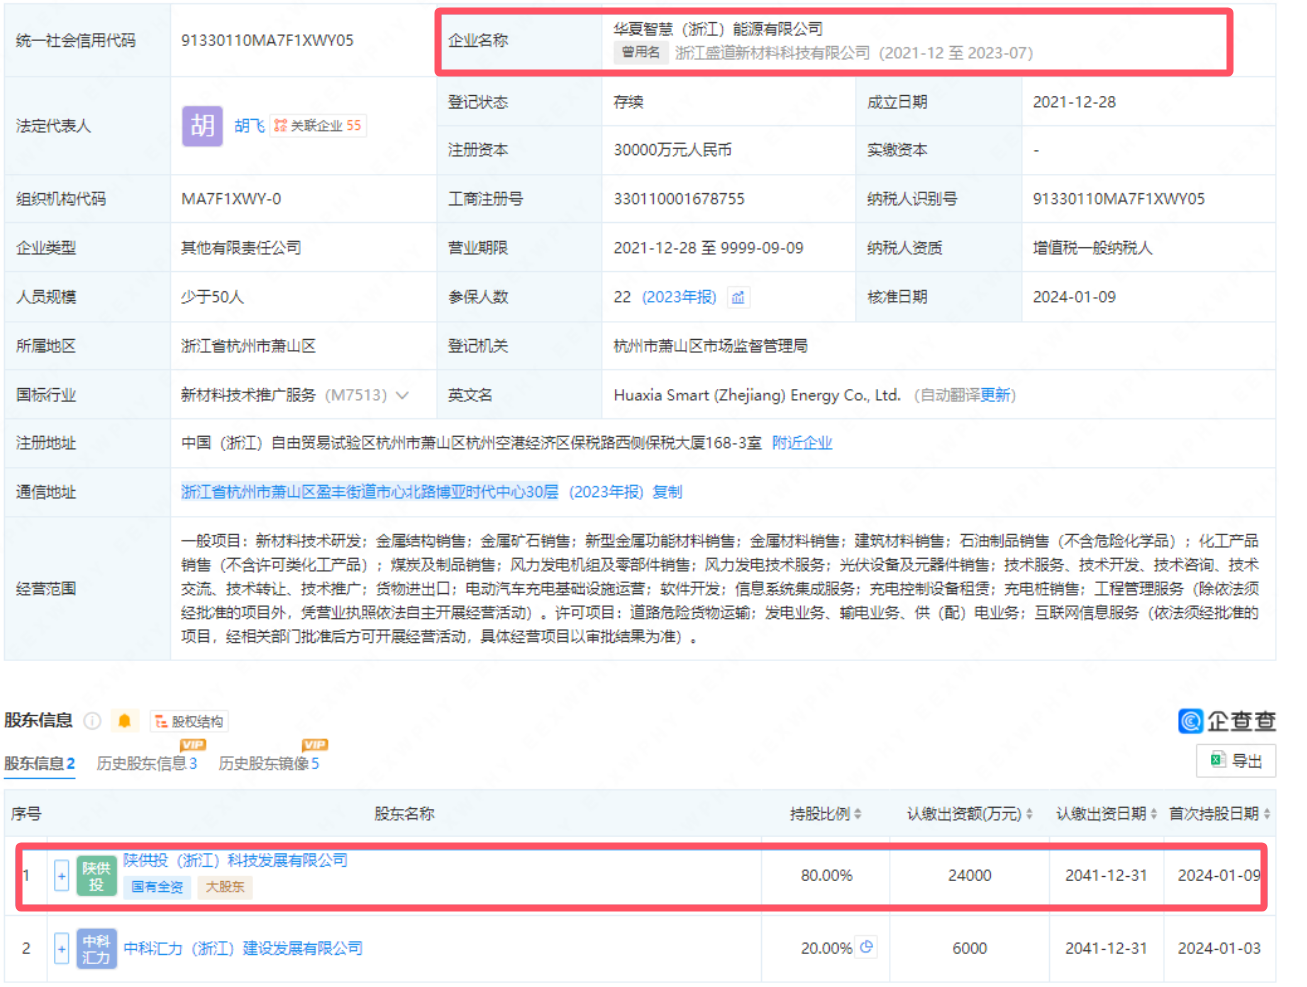Screen dimensions: 1307x987
Task: Open the 股权结构 equity structure button
Action: (x=189, y=721)
